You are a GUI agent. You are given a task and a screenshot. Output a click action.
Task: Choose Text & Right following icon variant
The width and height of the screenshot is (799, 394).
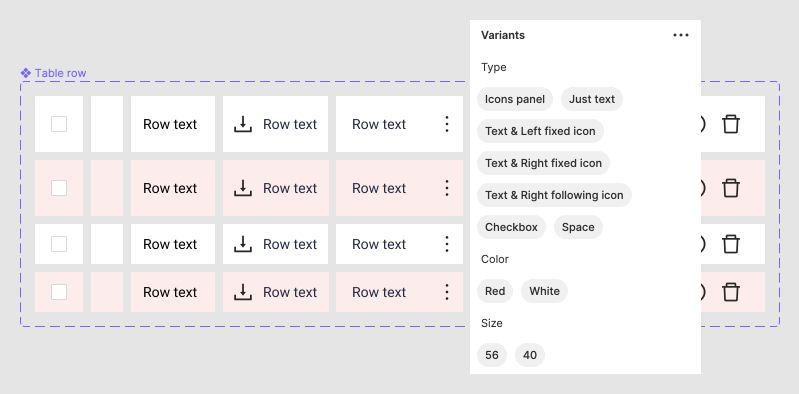click(x=554, y=195)
